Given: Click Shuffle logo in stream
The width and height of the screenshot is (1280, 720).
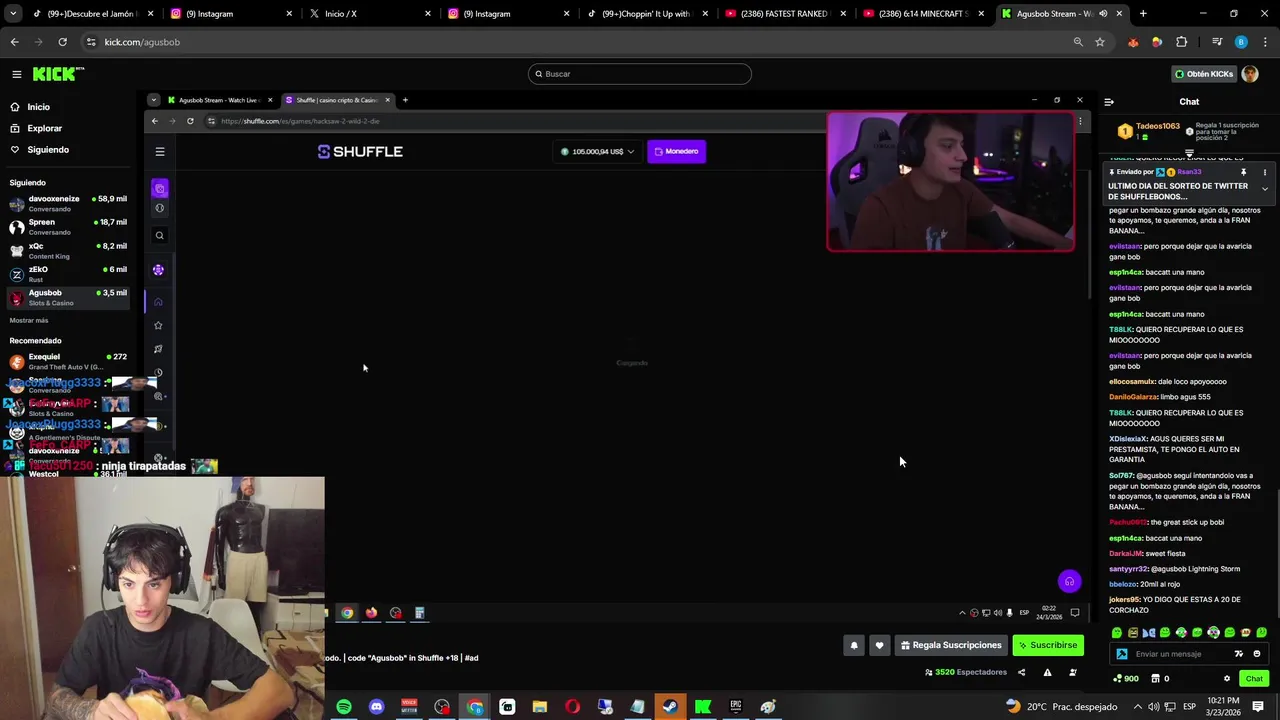Looking at the screenshot, I should 360,152.
